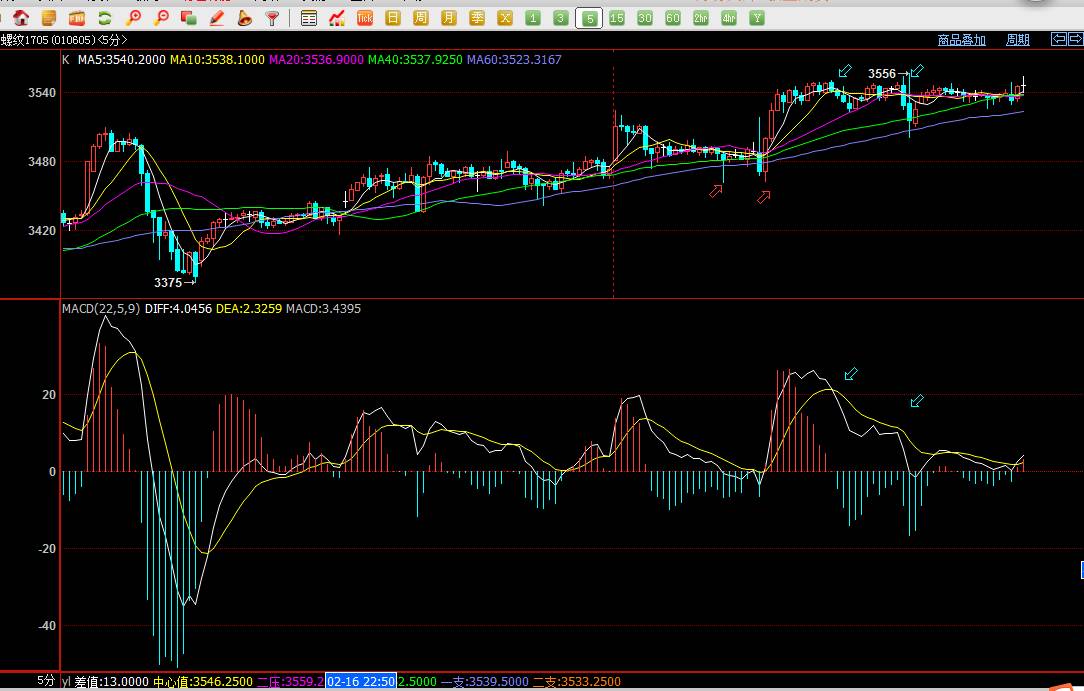1084x691 pixels.
Task: Switch chart to daily (日) period
Action: click(393, 18)
